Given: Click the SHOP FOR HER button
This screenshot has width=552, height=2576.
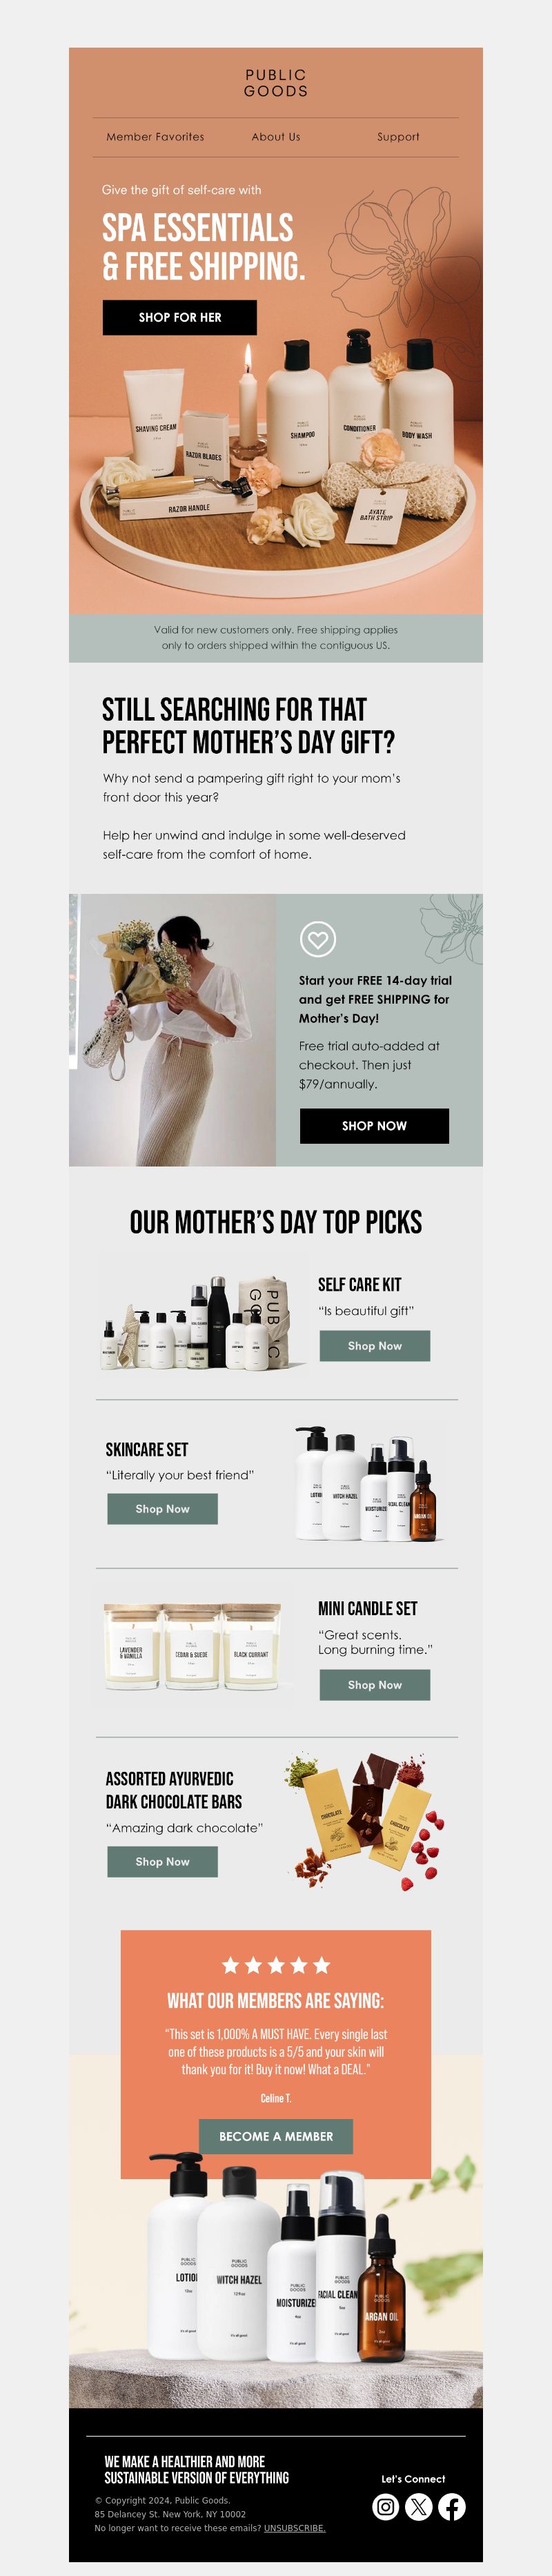Looking at the screenshot, I should (180, 317).
